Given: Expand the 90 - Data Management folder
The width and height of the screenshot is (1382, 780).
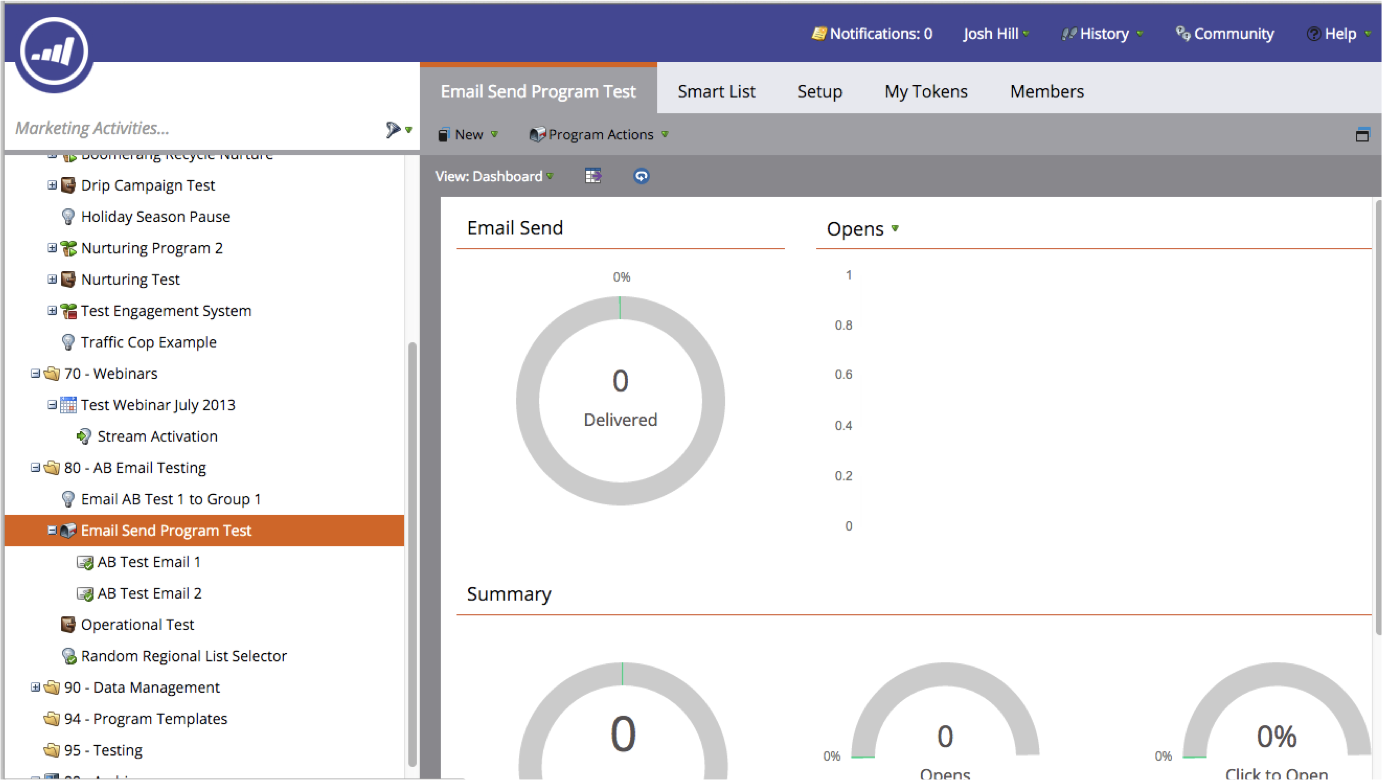Looking at the screenshot, I should tap(36, 687).
